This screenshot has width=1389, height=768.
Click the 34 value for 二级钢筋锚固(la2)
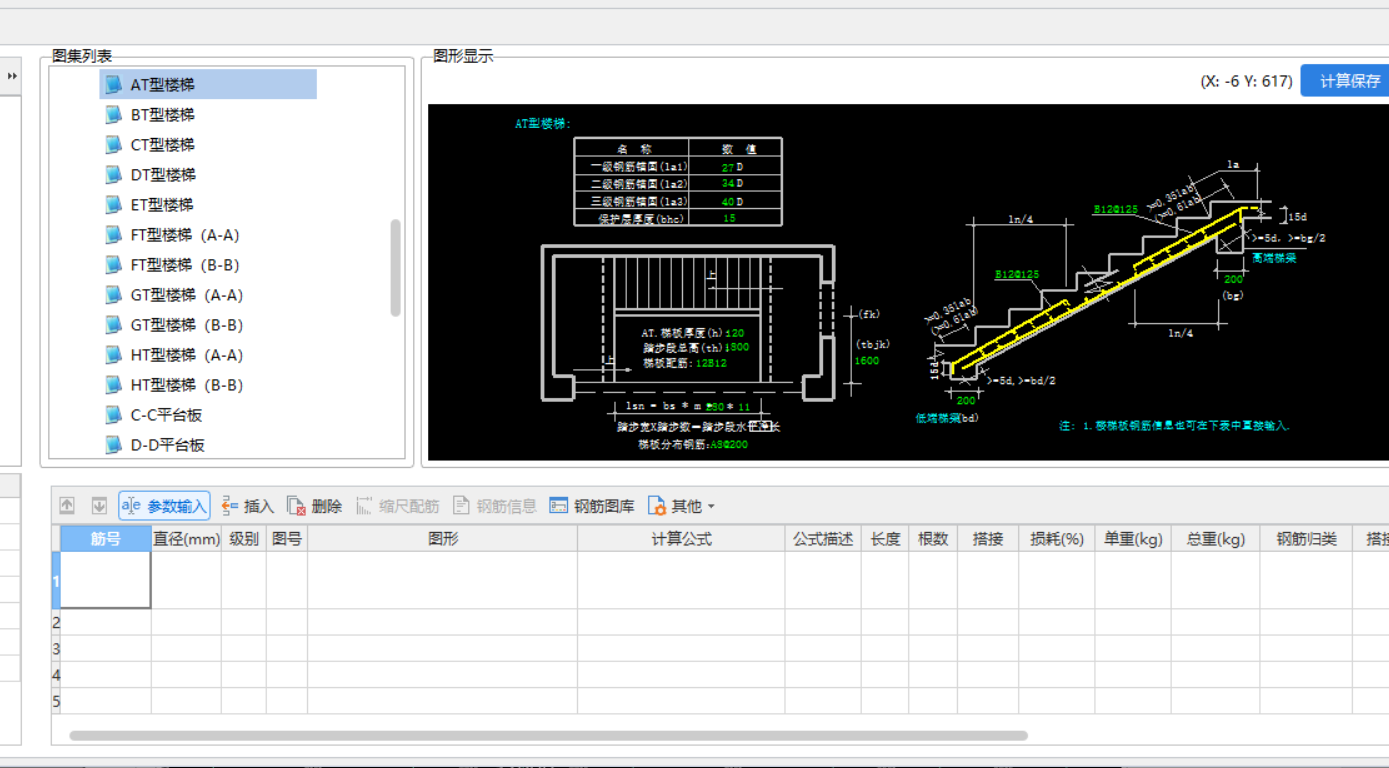point(728,184)
